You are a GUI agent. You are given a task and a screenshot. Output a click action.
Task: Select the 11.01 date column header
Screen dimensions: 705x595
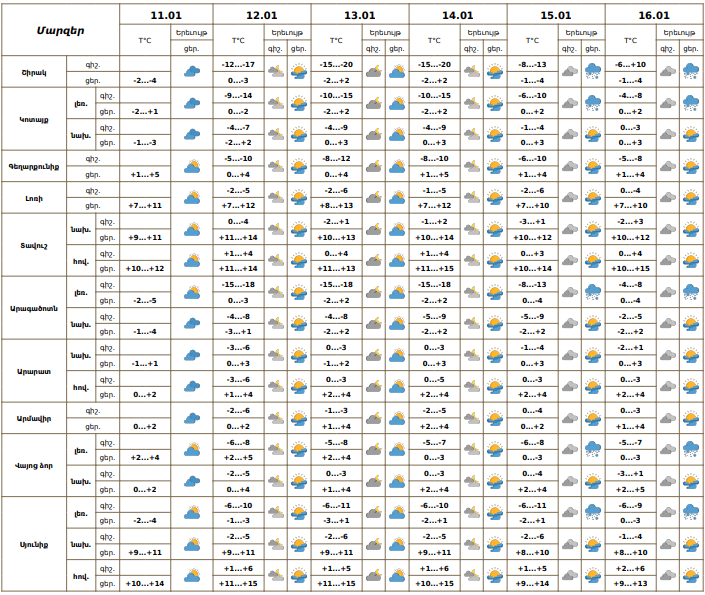166,16
